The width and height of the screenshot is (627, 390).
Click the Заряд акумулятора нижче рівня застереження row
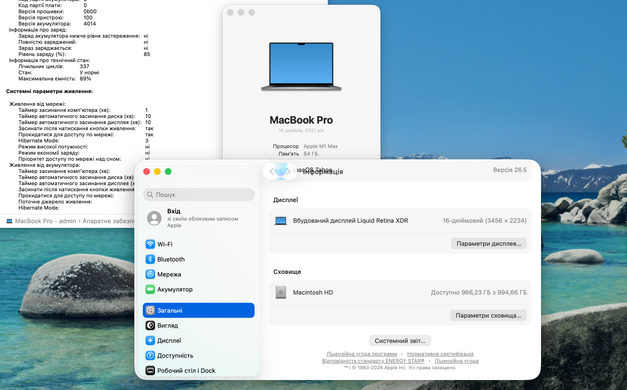(83, 36)
